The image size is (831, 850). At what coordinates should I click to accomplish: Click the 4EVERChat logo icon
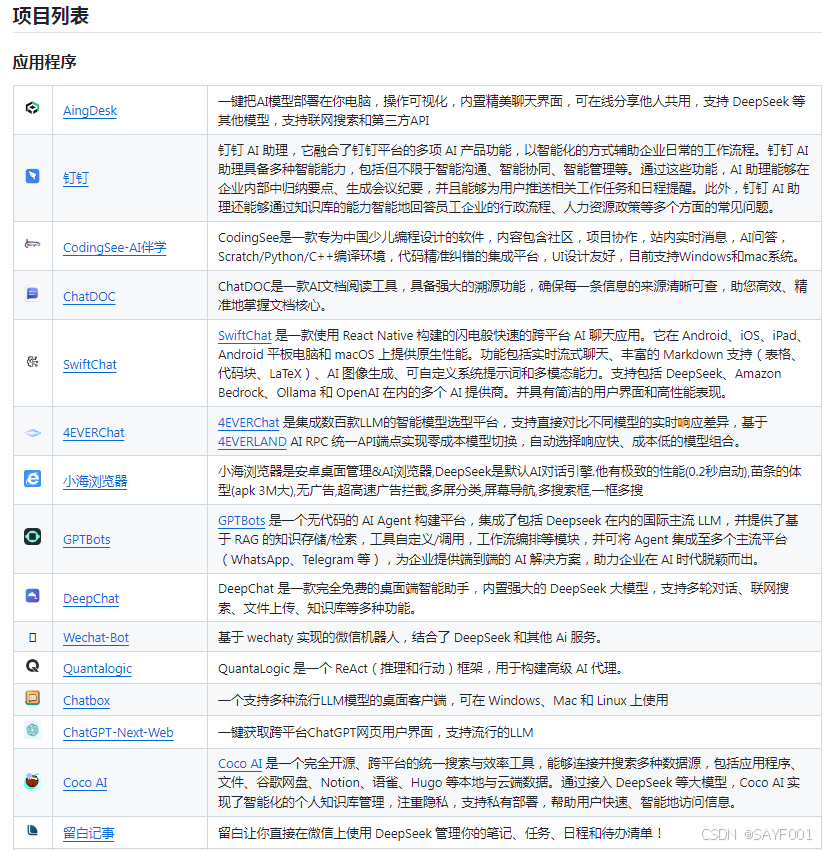click(x=33, y=433)
